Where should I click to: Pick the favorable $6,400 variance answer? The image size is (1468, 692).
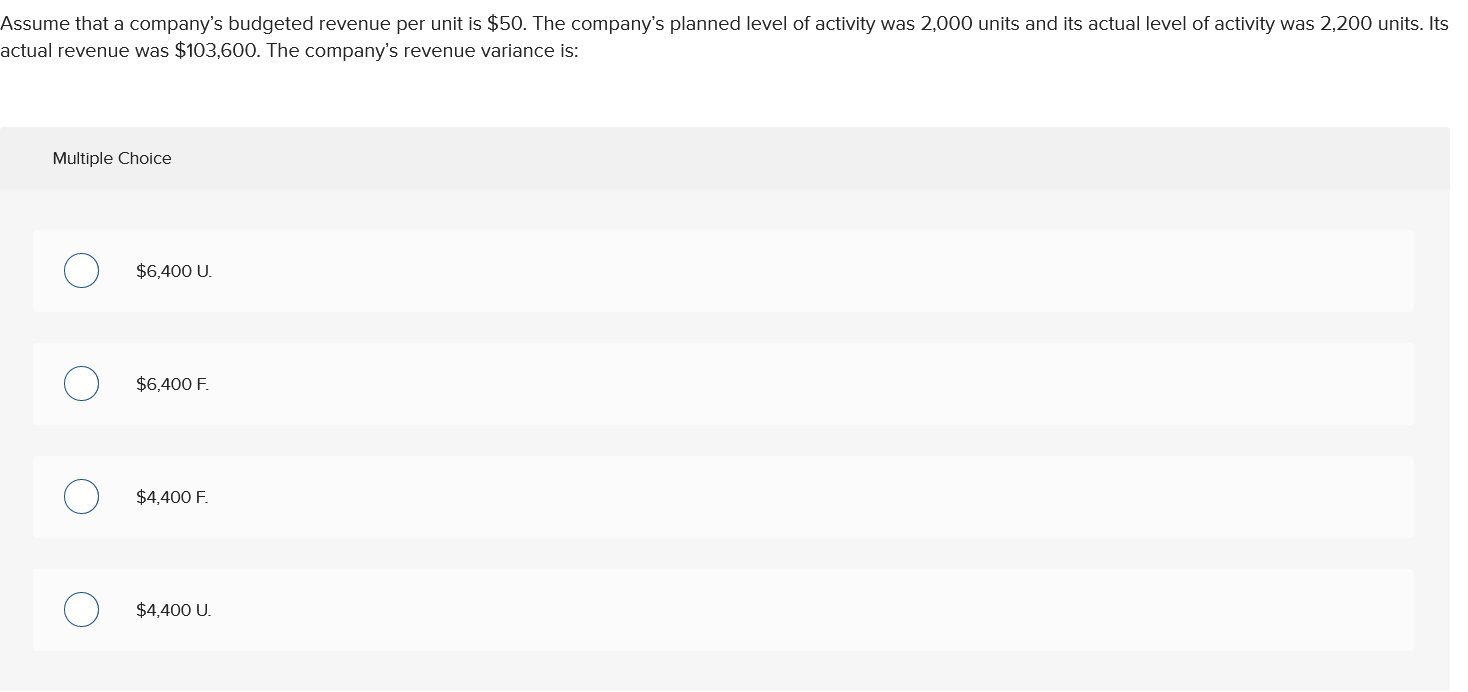[x=172, y=383]
